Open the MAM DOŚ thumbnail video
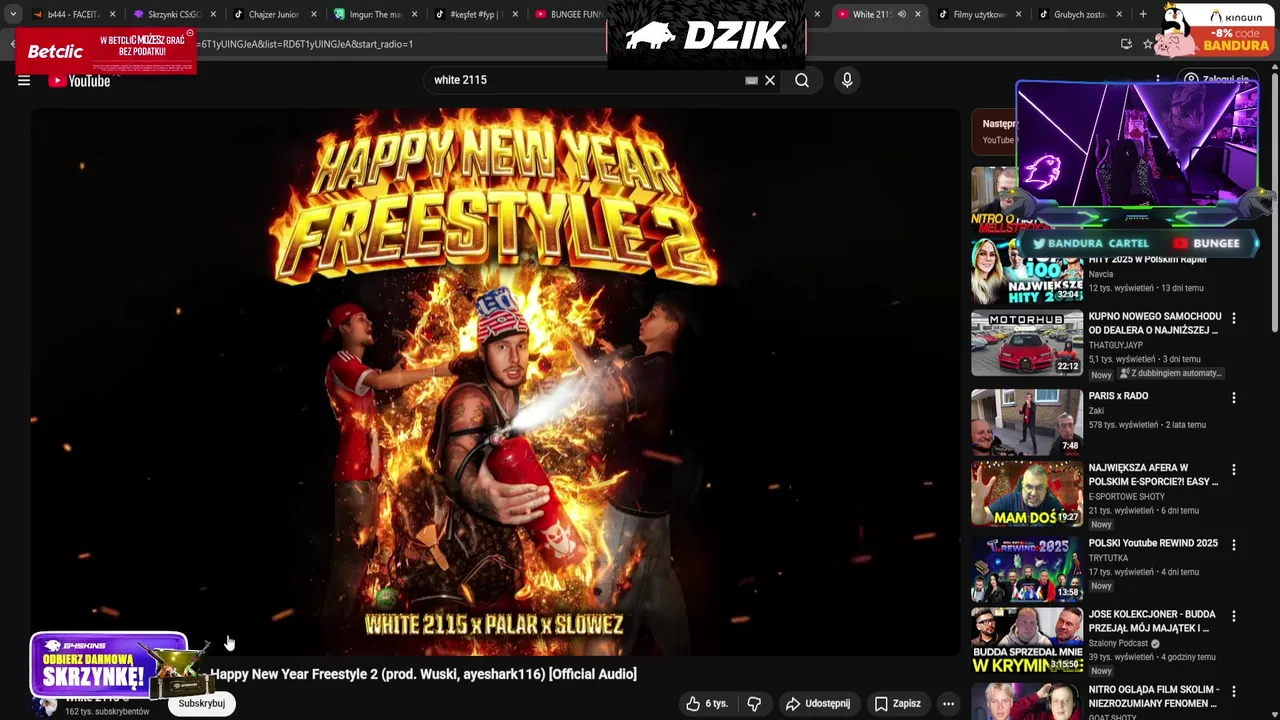The width and height of the screenshot is (1280, 720). 1027,493
